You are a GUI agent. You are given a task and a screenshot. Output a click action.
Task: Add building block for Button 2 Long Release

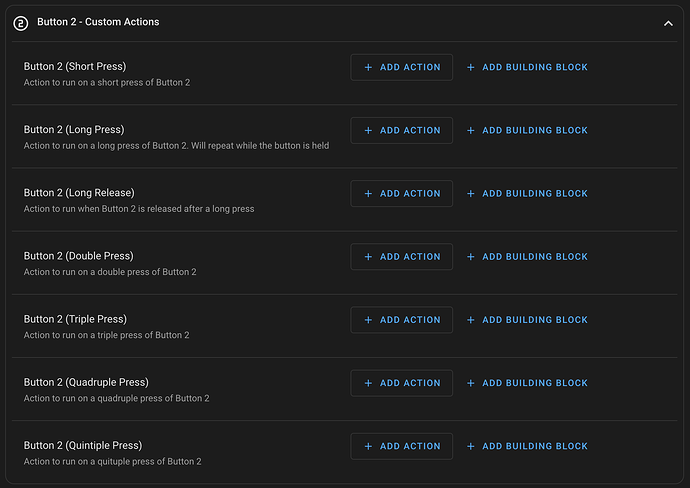pos(527,194)
